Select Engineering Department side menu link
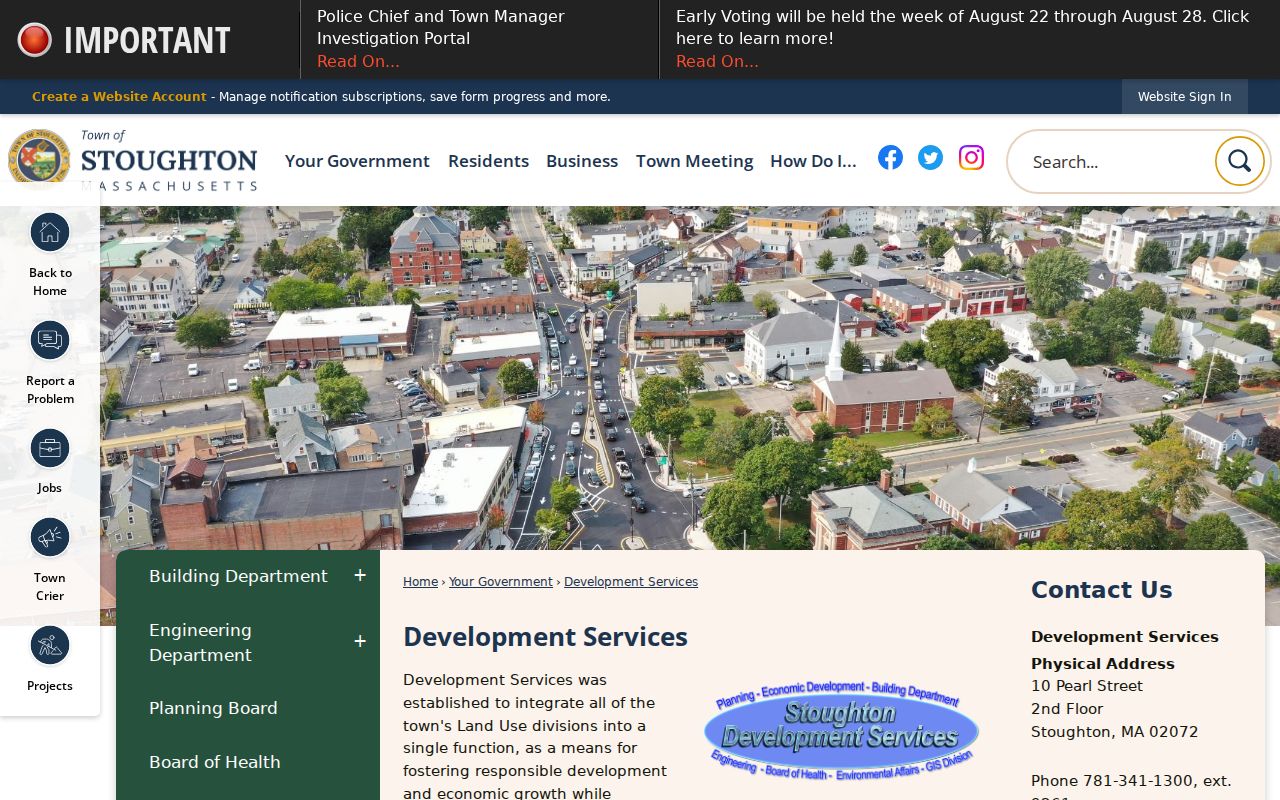This screenshot has height=800, width=1280. [200, 642]
